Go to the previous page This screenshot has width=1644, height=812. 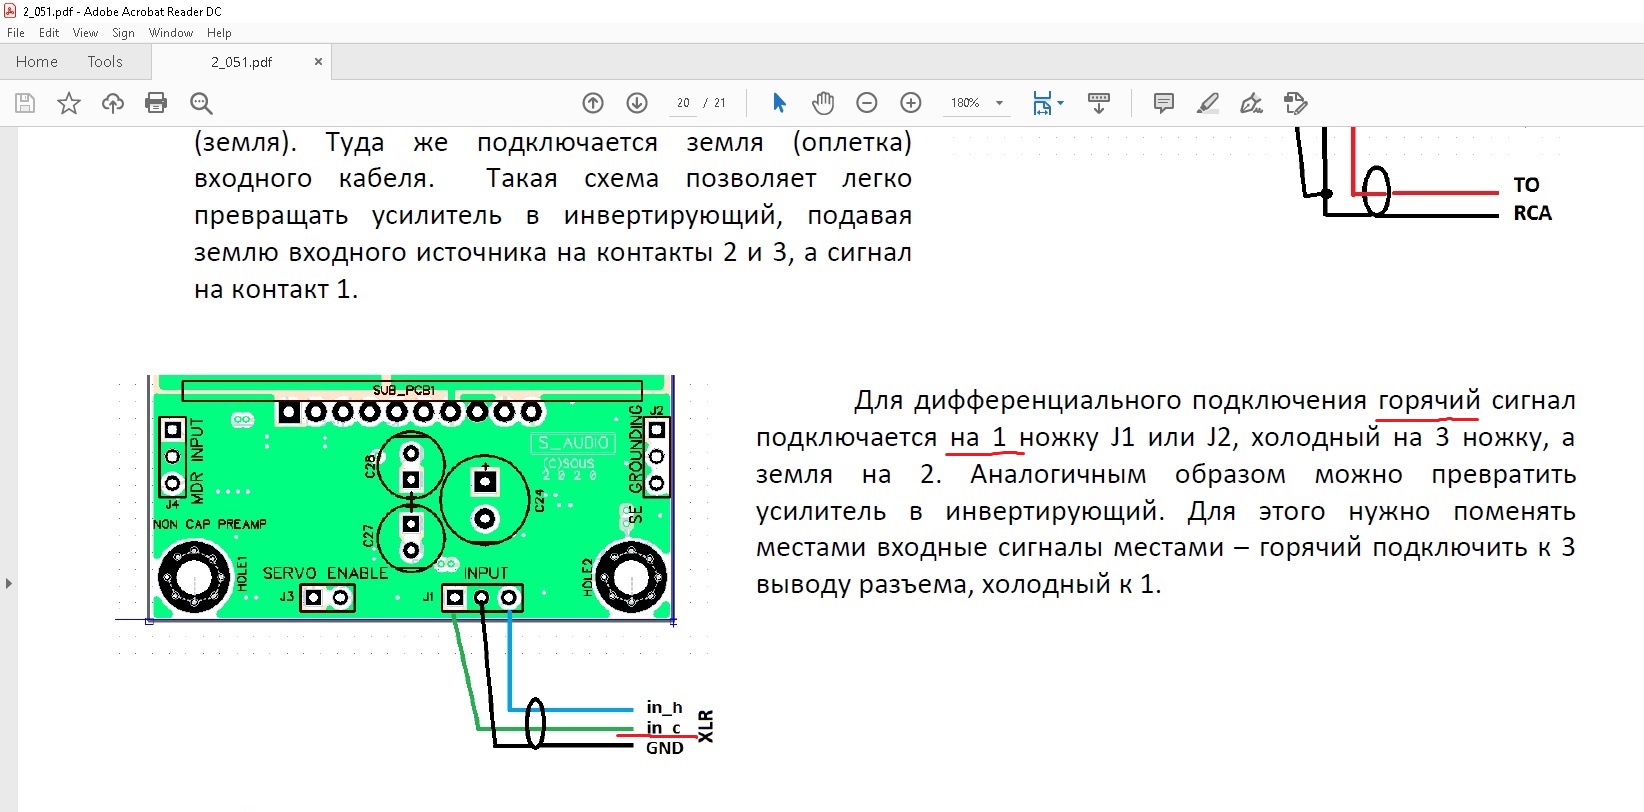(x=593, y=103)
